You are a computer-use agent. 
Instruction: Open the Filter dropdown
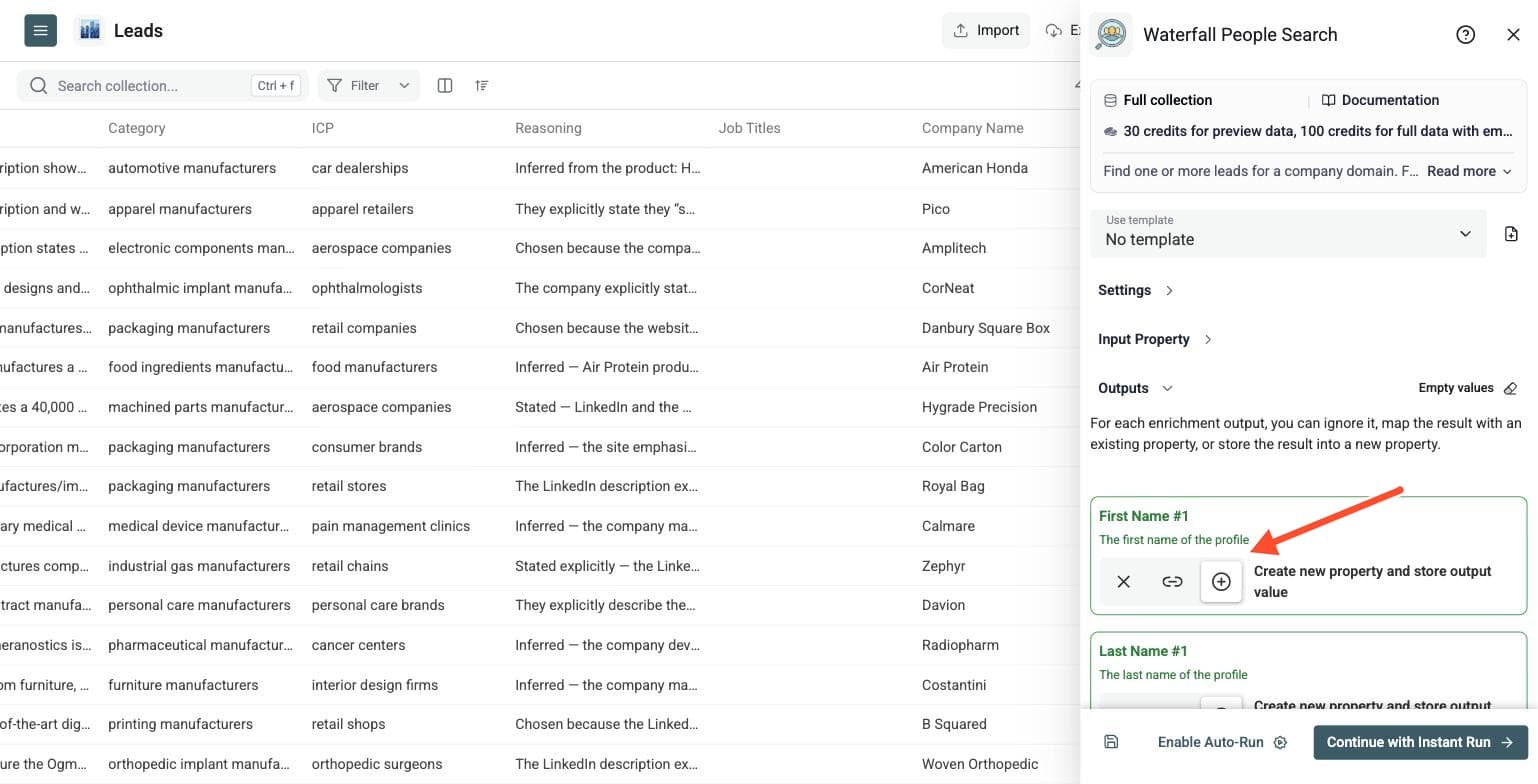tap(369, 86)
